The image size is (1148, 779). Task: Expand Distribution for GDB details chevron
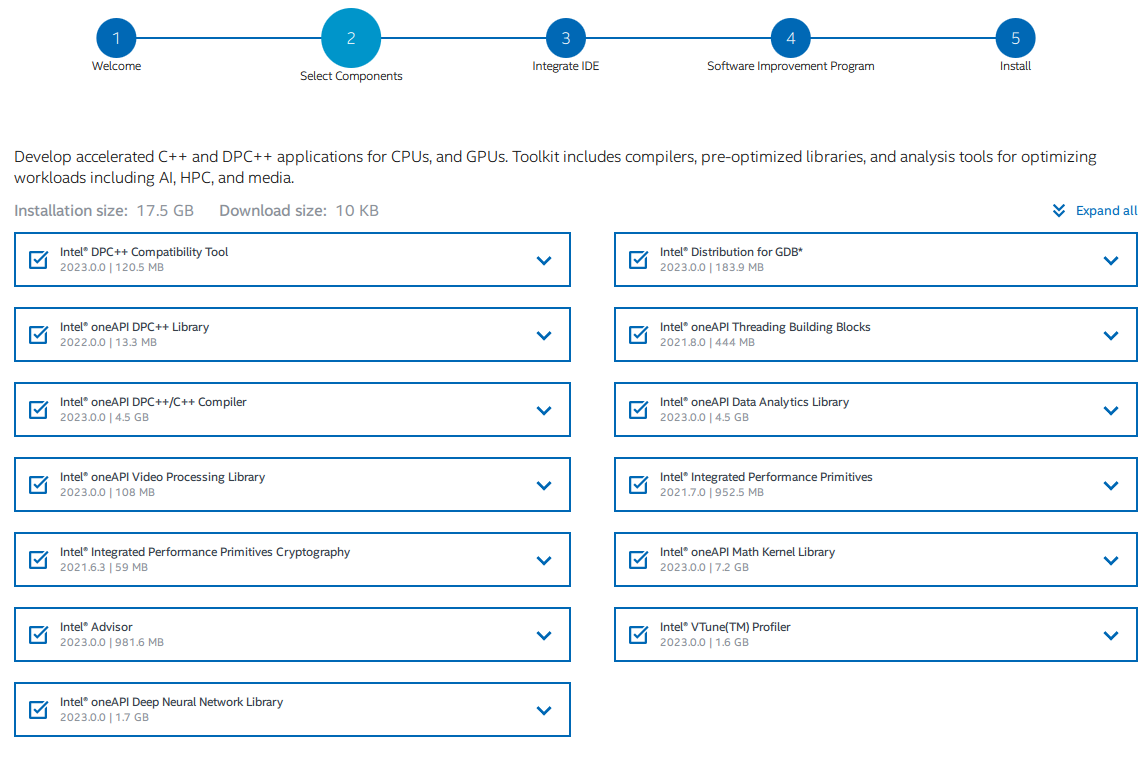click(1111, 261)
